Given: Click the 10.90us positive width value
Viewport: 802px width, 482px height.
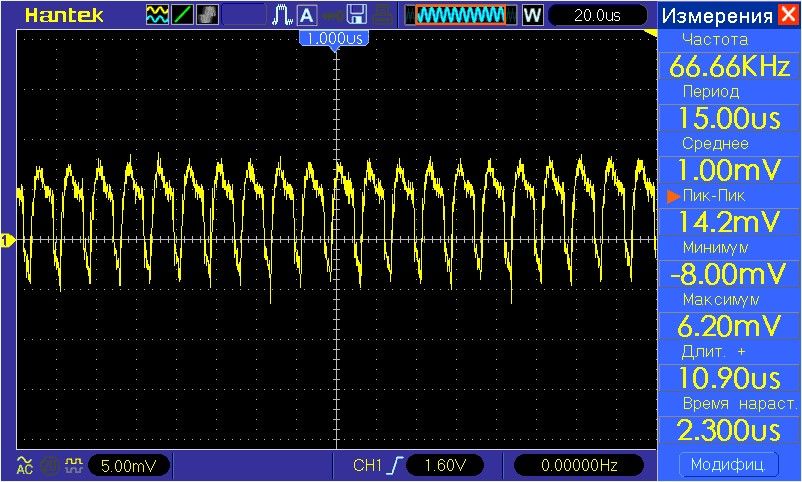Looking at the screenshot, I should coord(729,379).
